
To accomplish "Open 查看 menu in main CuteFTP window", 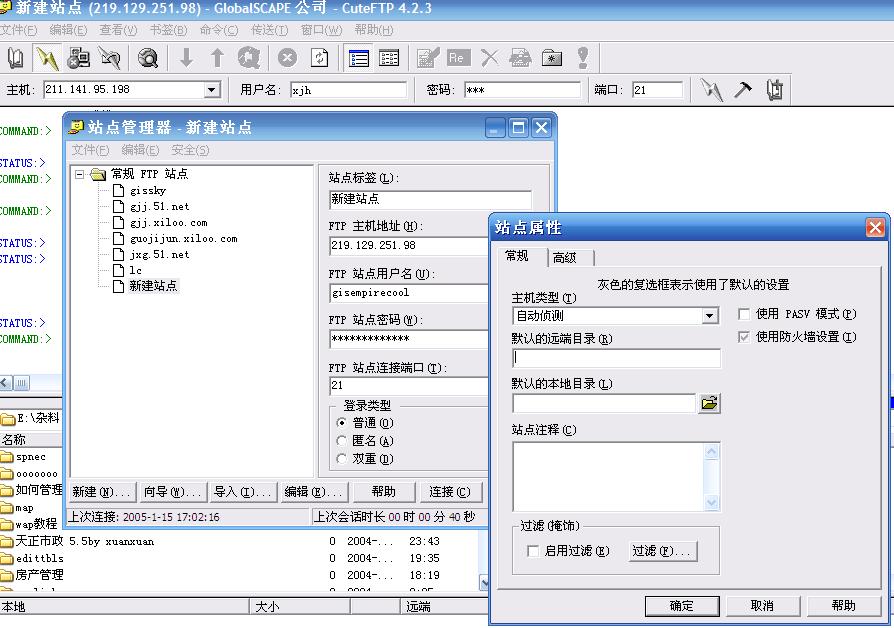I will (119, 30).
